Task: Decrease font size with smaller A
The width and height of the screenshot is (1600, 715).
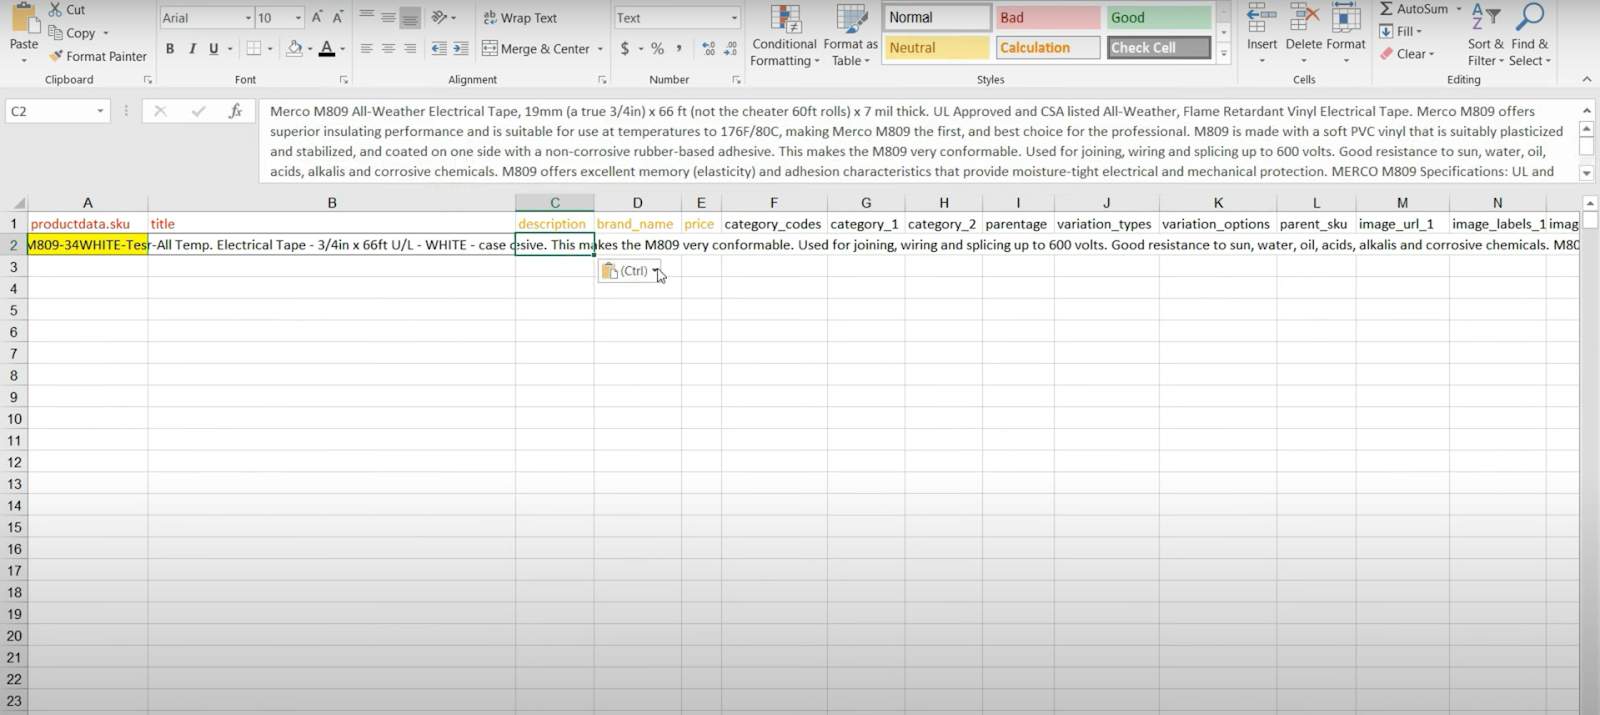Action: (x=338, y=18)
